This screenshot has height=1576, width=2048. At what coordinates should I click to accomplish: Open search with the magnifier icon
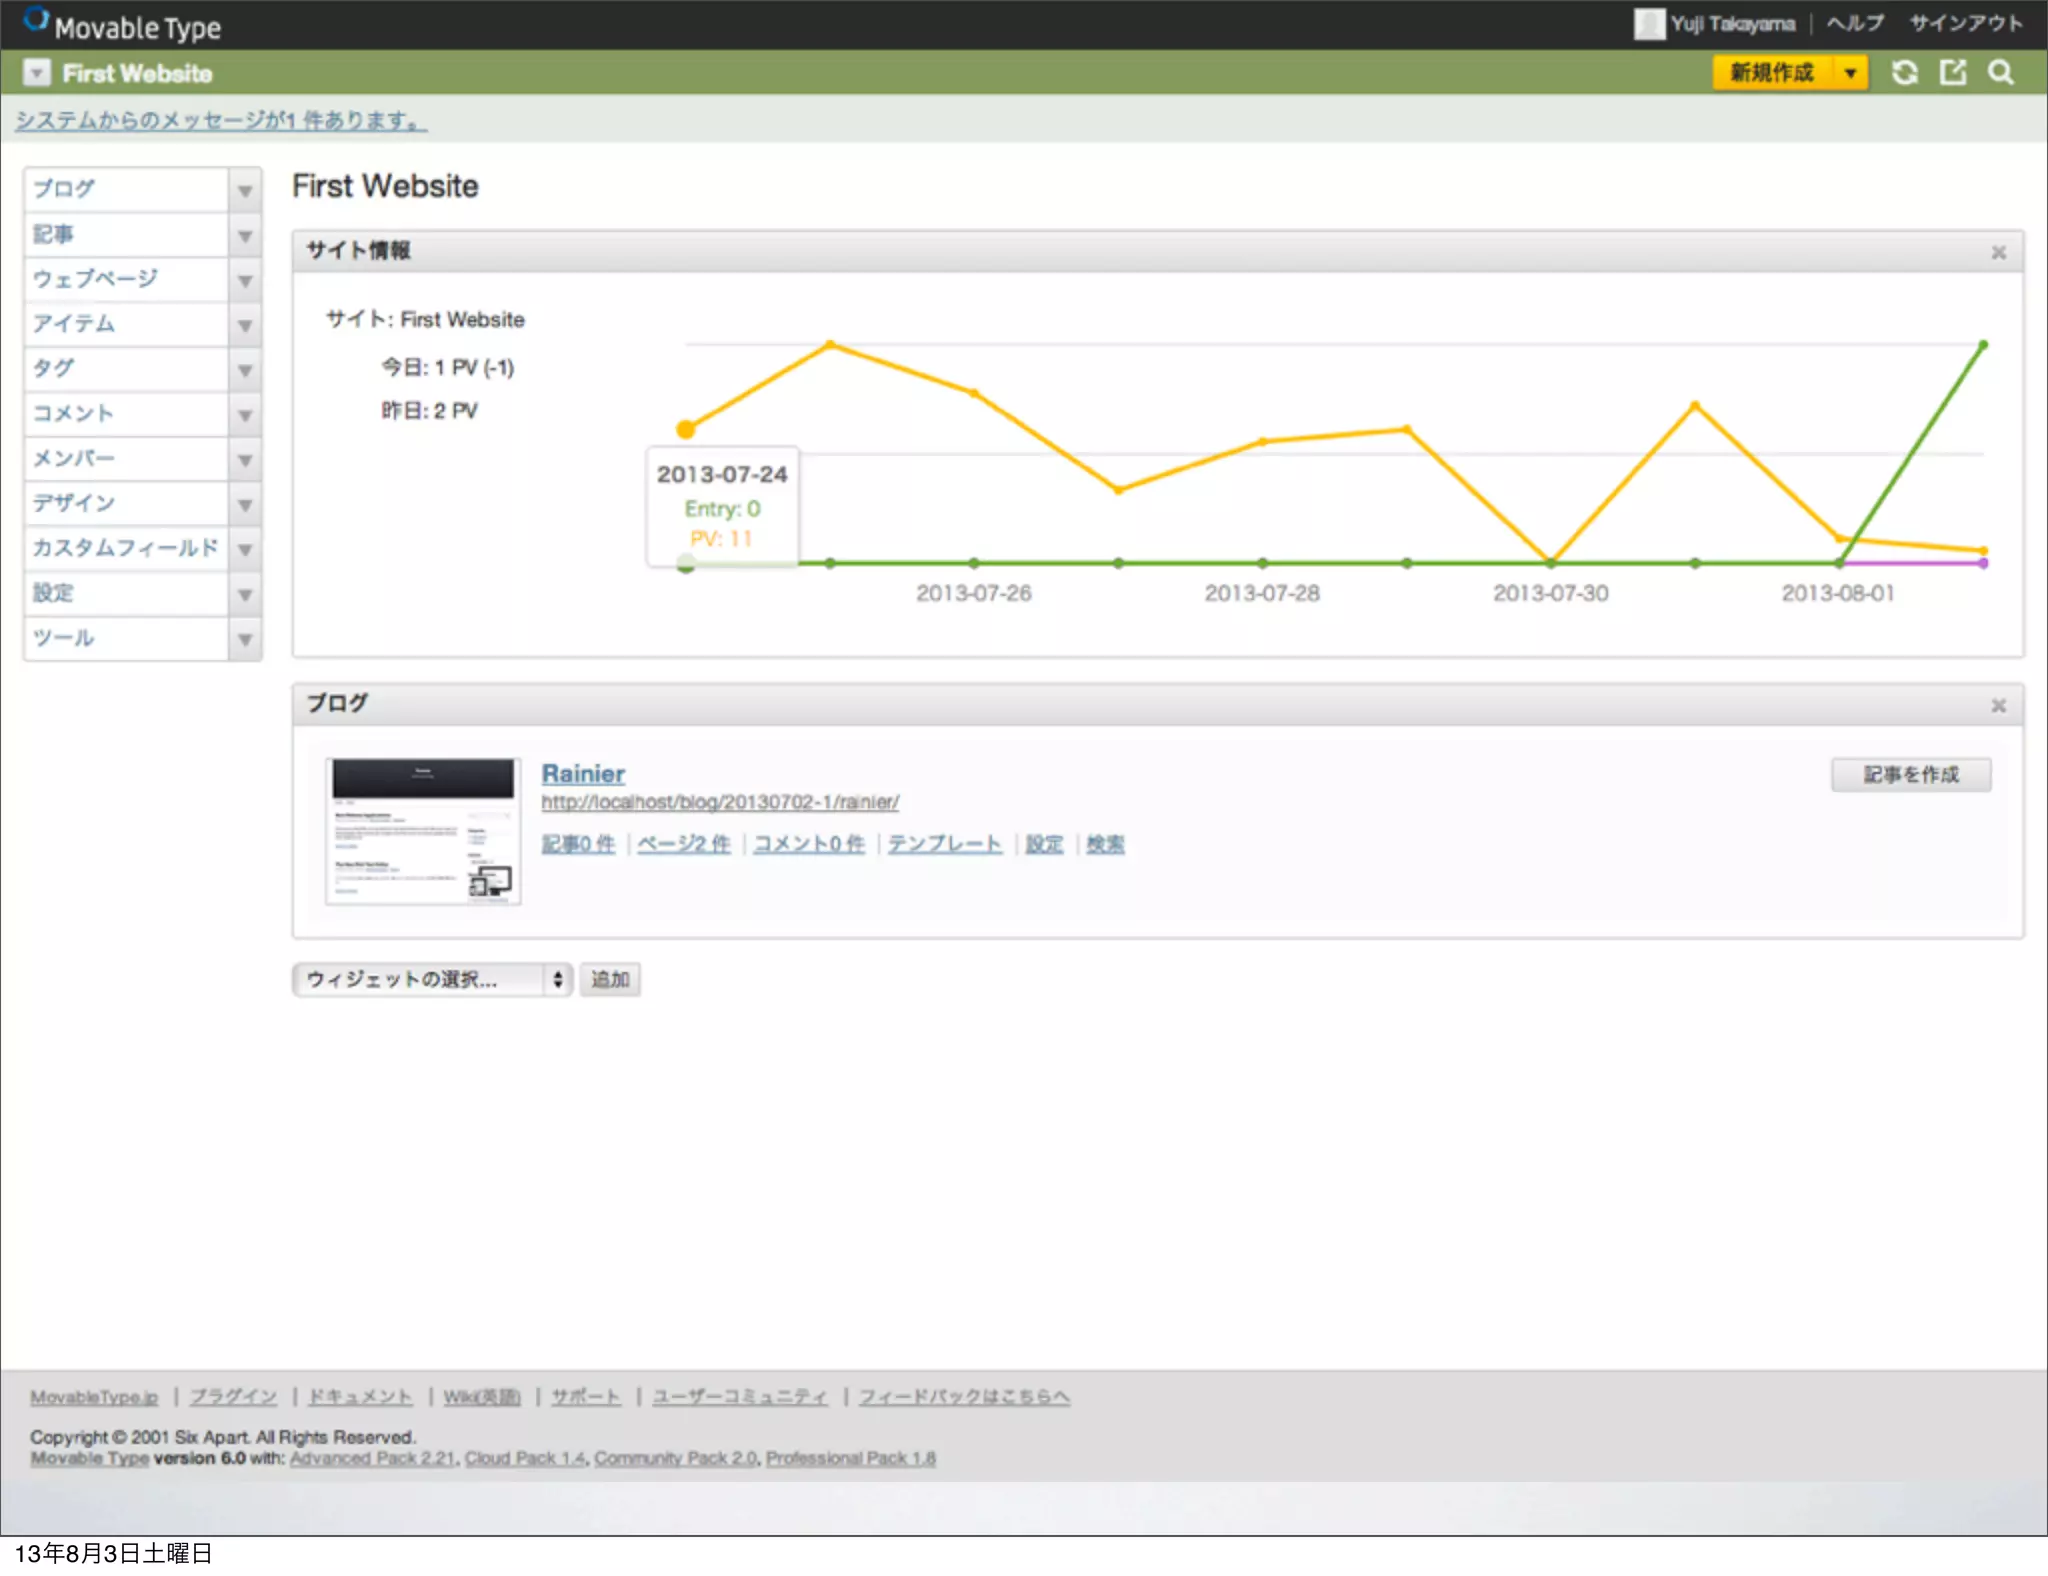pos(2000,73)
